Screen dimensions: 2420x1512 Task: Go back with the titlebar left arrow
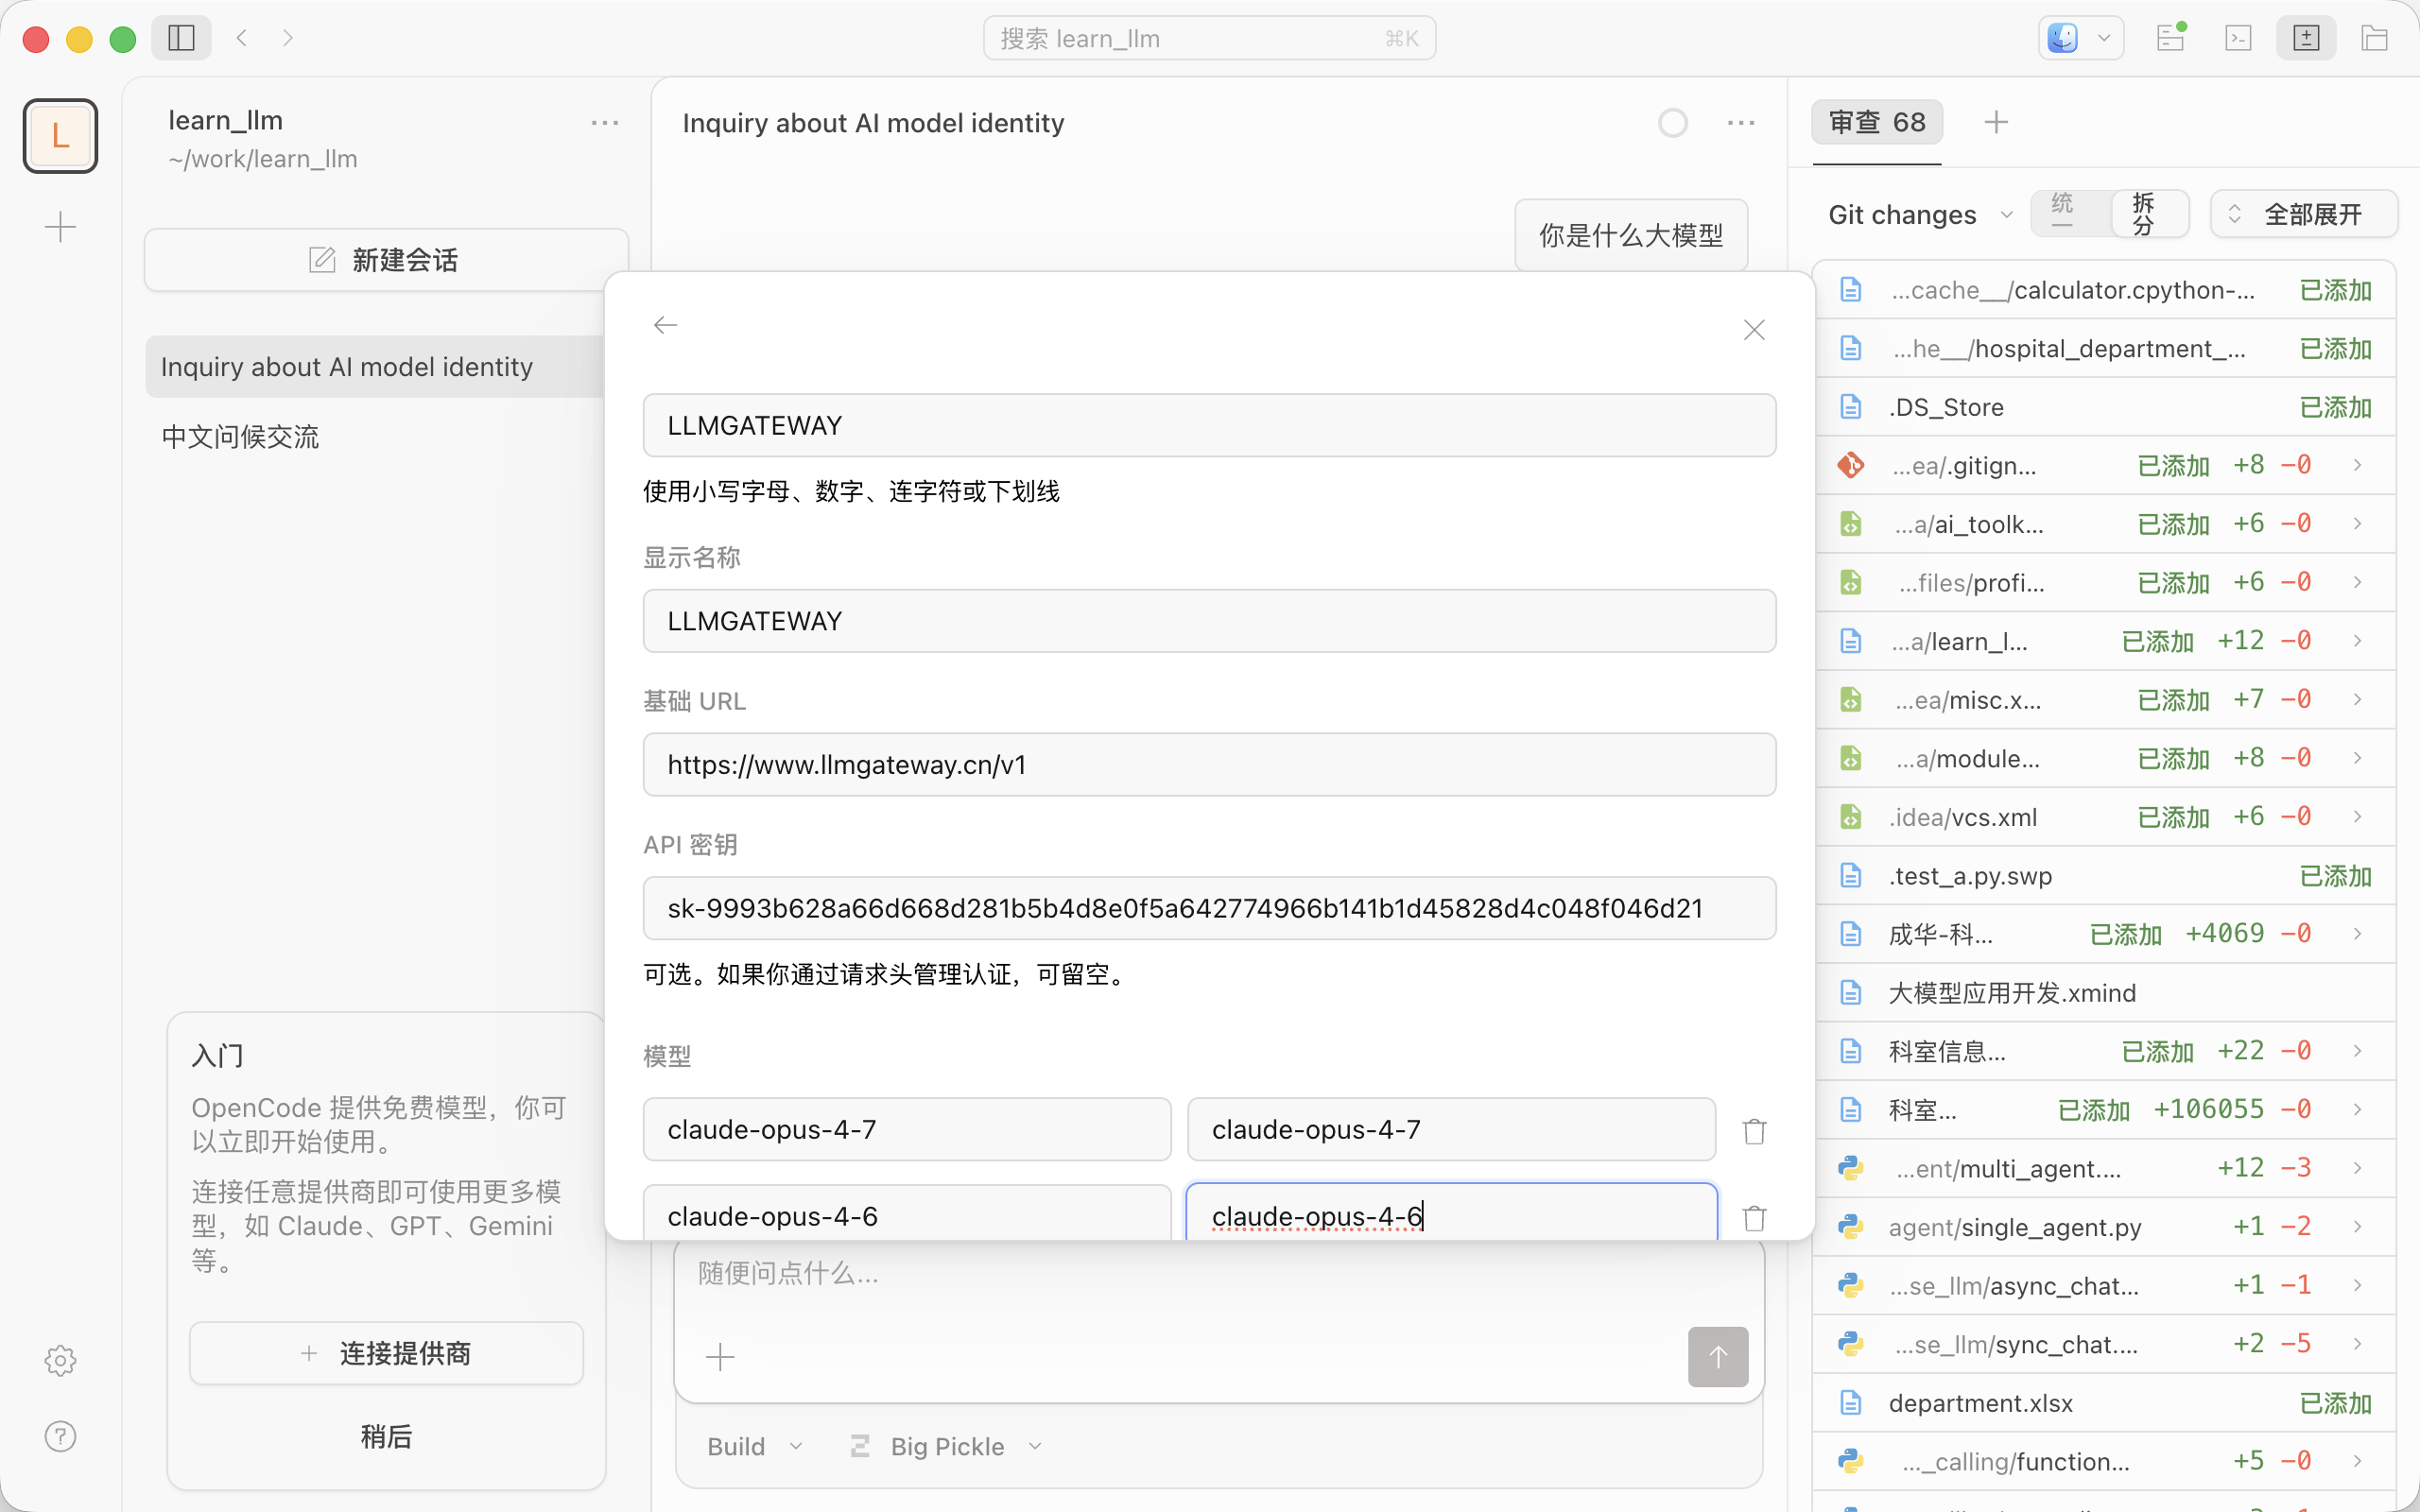(241, 38)
